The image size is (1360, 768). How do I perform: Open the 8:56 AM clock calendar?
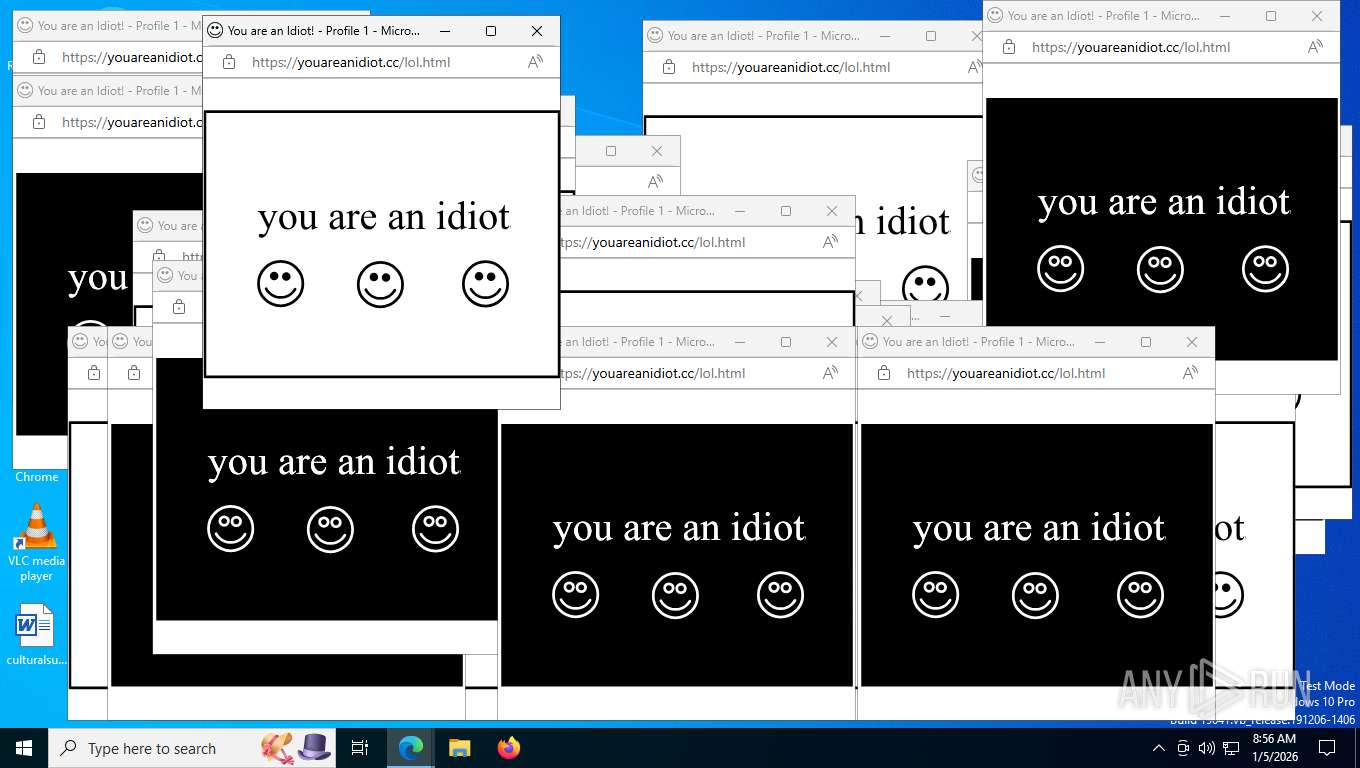pyautogui.click(x=1274, y=748)
